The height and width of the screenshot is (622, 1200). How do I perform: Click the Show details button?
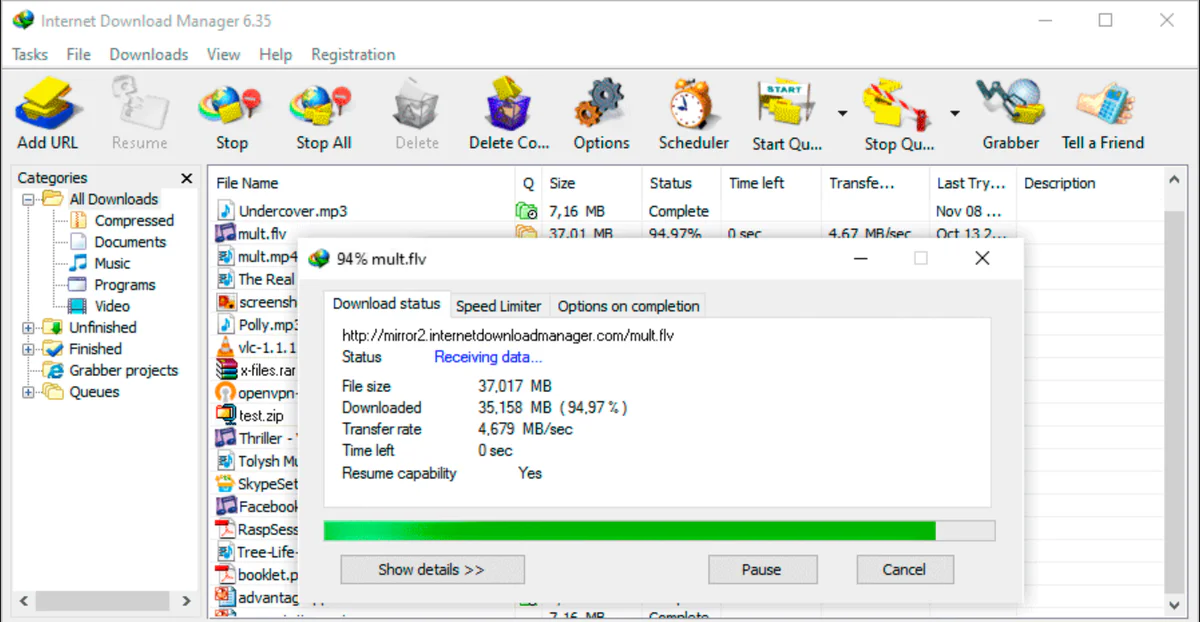432,569
